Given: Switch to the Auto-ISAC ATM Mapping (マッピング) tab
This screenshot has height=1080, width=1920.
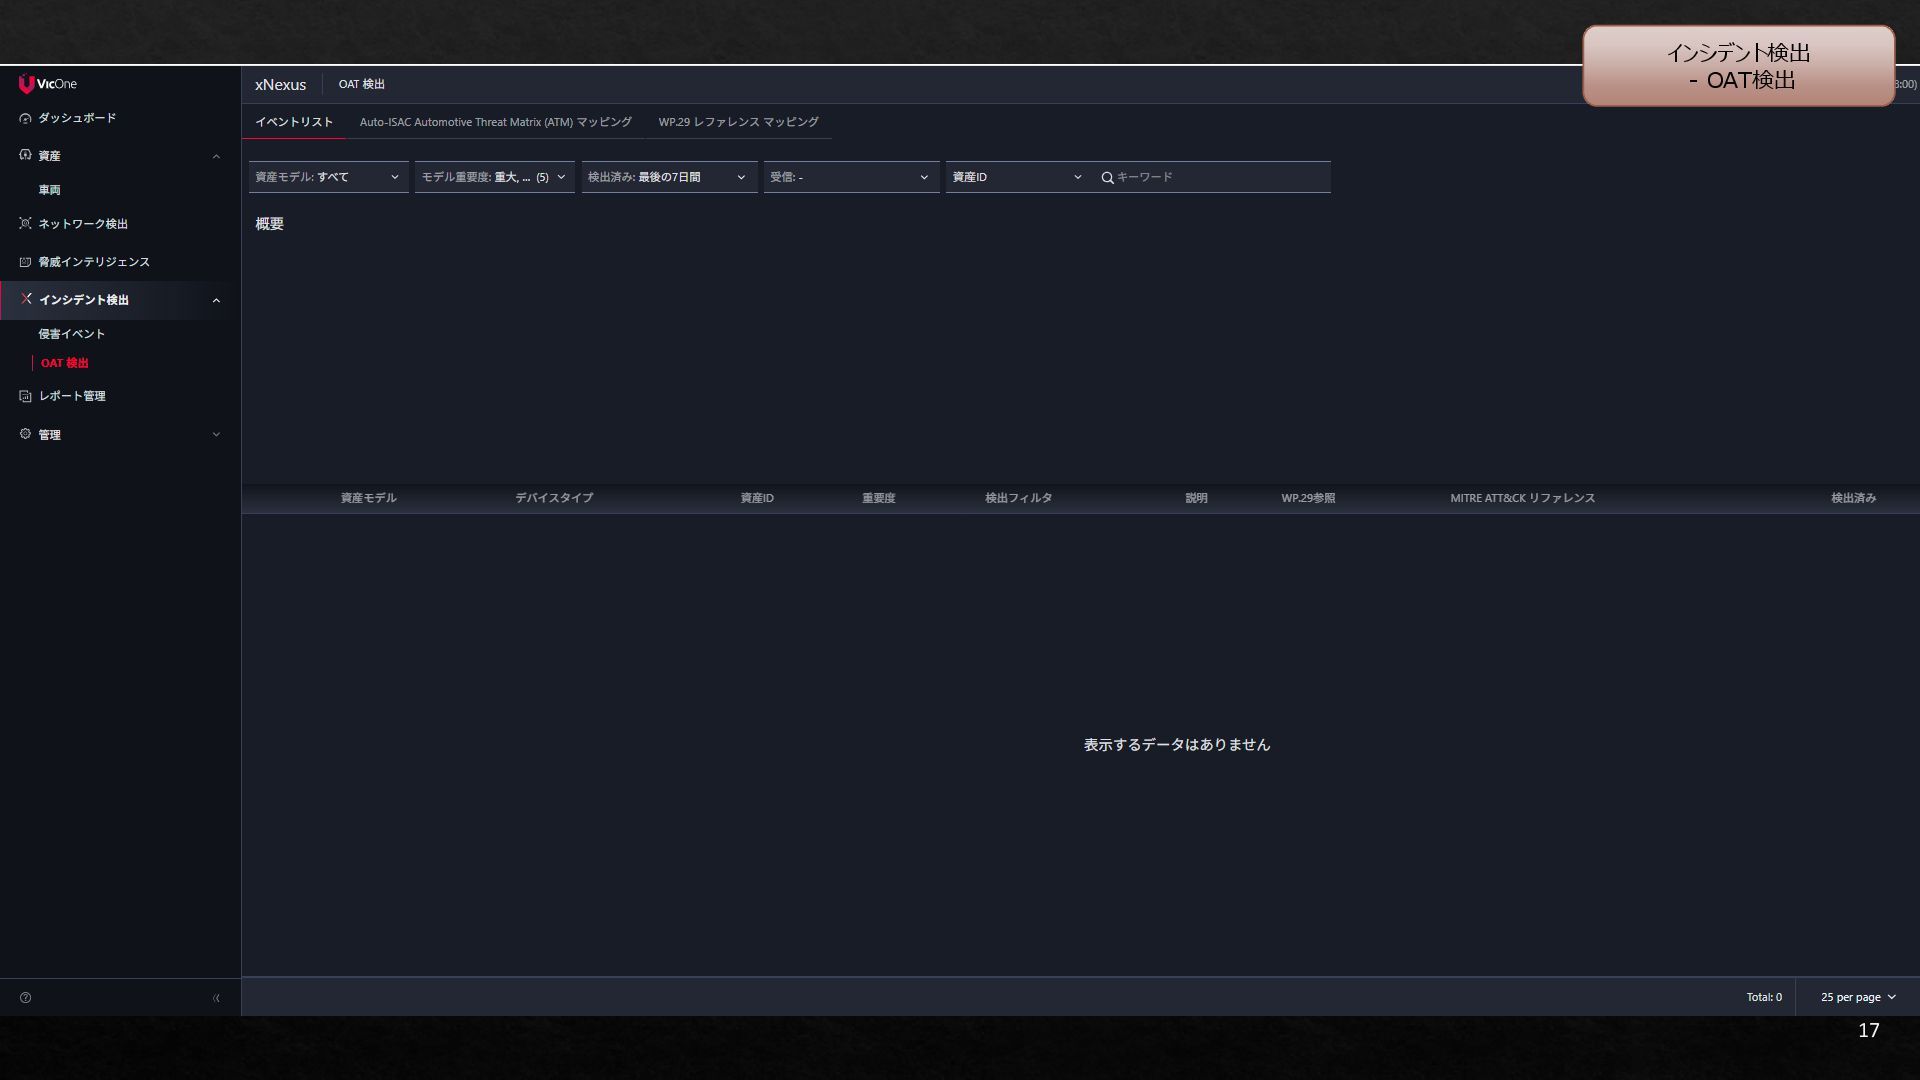Looking at the screenshot, I should tap(495, 122).
